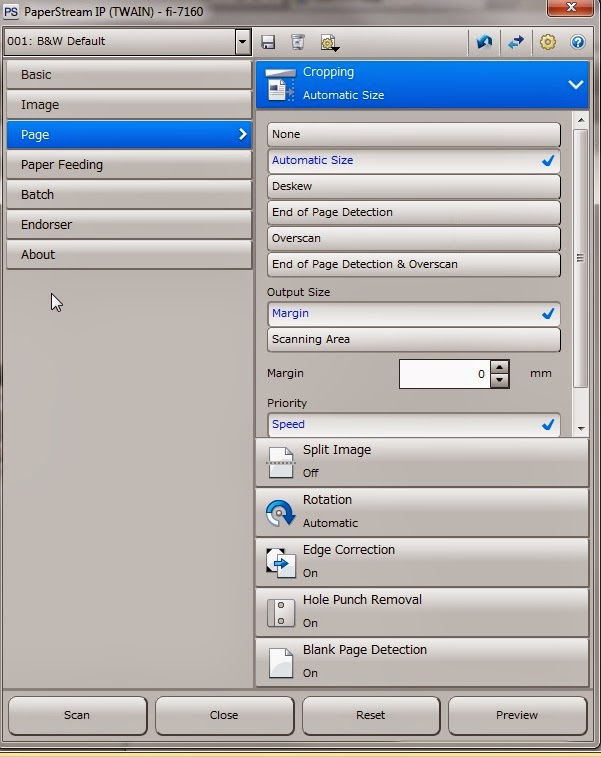601x757 pixels.
Task: Expand the Blank Page Detection setting
Action: pos(422,662)
